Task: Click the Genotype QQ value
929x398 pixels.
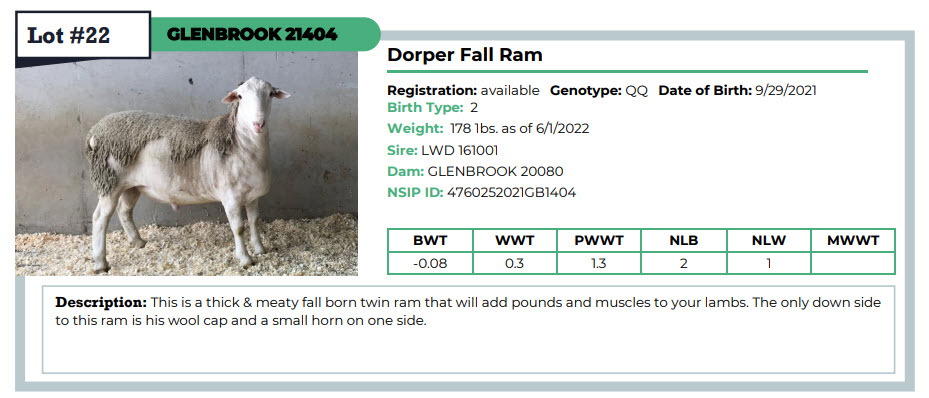Action: 637,91
